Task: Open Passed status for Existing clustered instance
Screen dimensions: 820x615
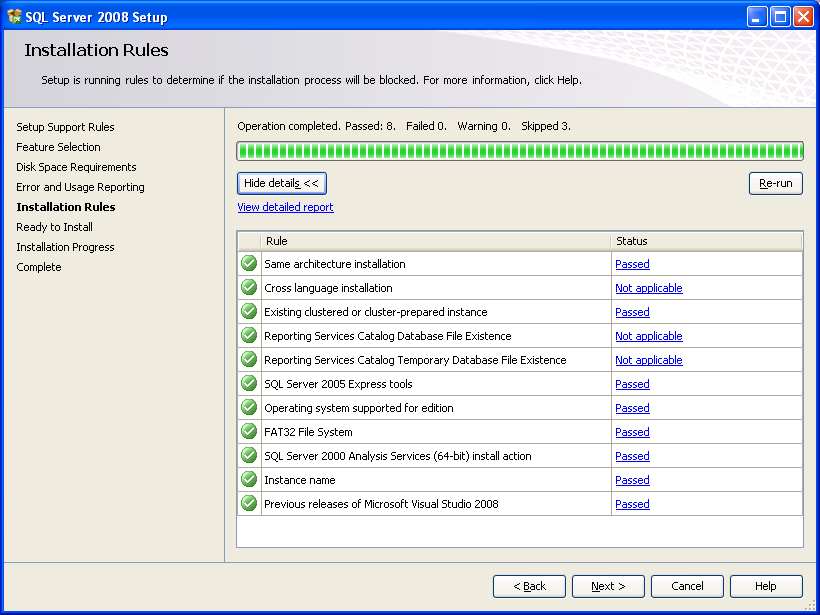Action: [x=632, y=312]
